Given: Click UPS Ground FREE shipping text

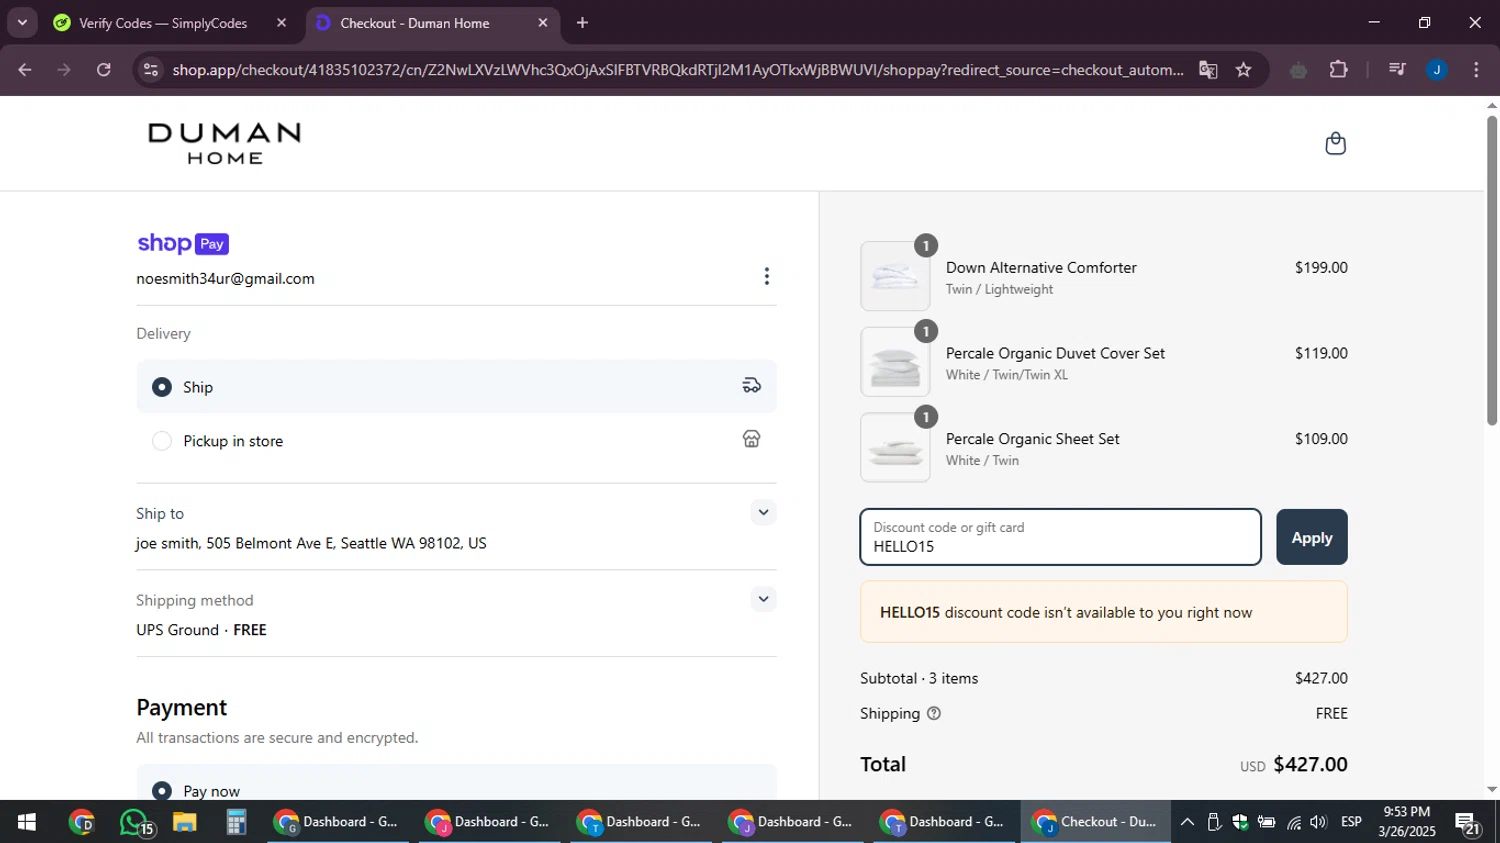Looking at the screenshot, I should click(x=201, y=630).
